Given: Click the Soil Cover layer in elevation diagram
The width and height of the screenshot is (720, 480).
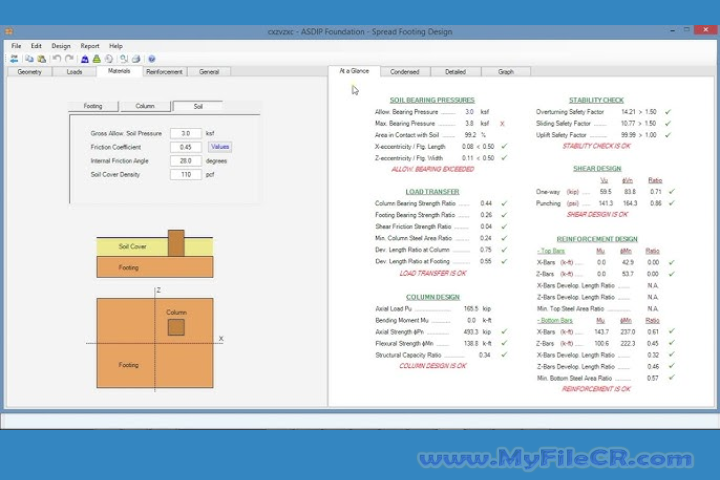Looking at the screenshot, I should pyautogui.click(x=133, y=247).
